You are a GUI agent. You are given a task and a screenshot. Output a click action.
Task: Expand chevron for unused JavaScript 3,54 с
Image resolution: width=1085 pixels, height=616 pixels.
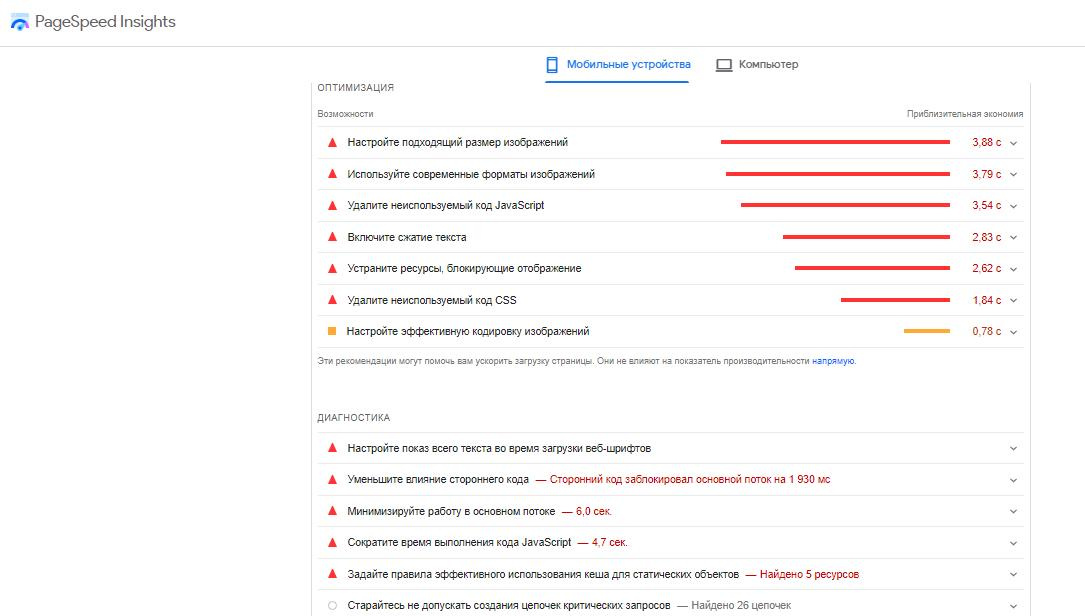pos(1013,206)
